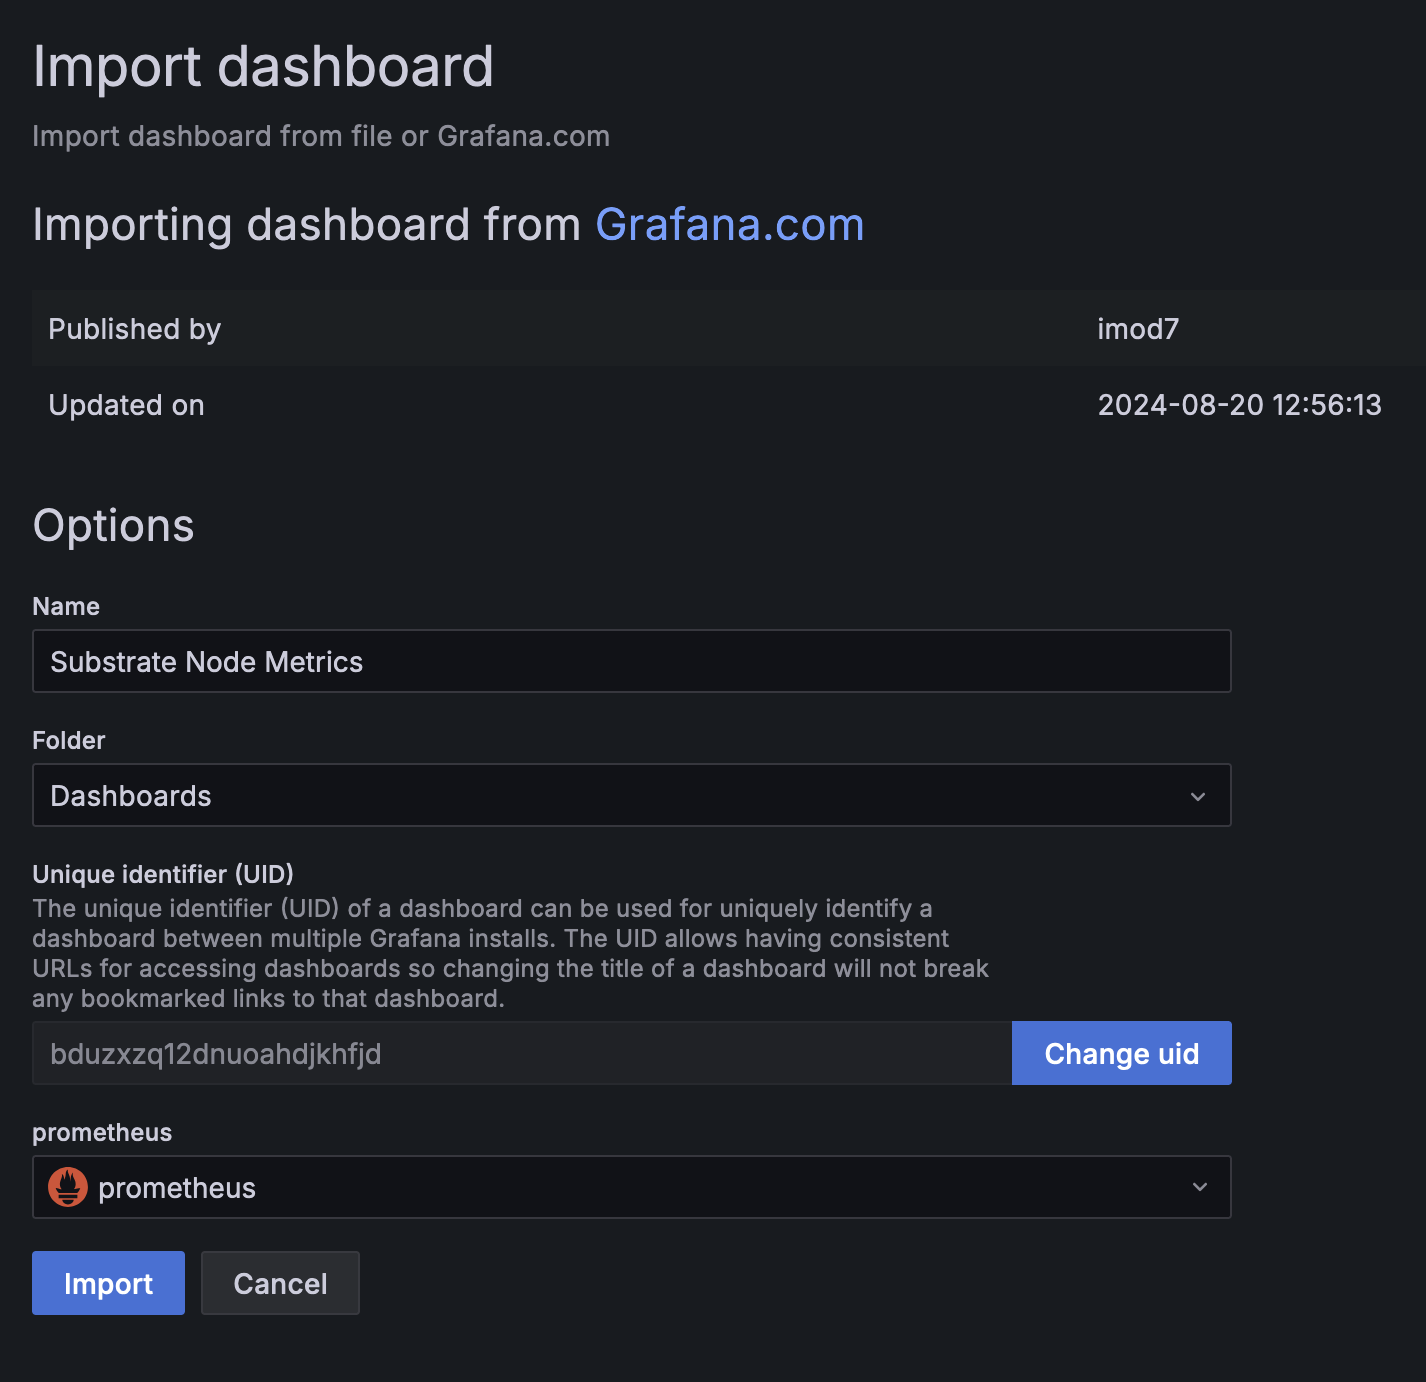Cancel the dashboard import
Viewport: 1426px width, 1382px height.
(280, 1283)
